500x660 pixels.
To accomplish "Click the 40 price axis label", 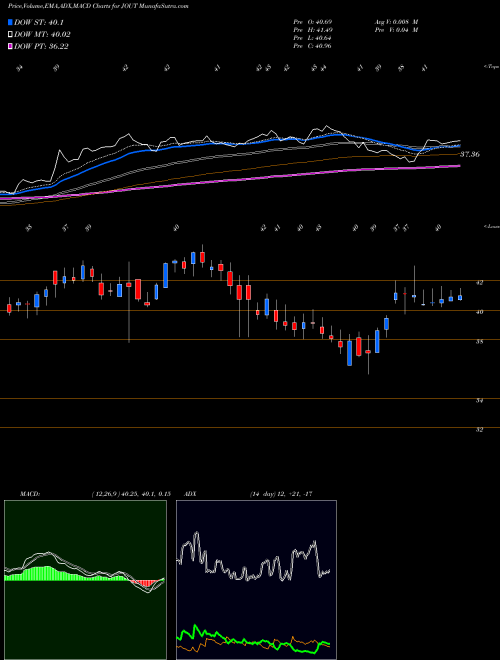I will 479,312.
